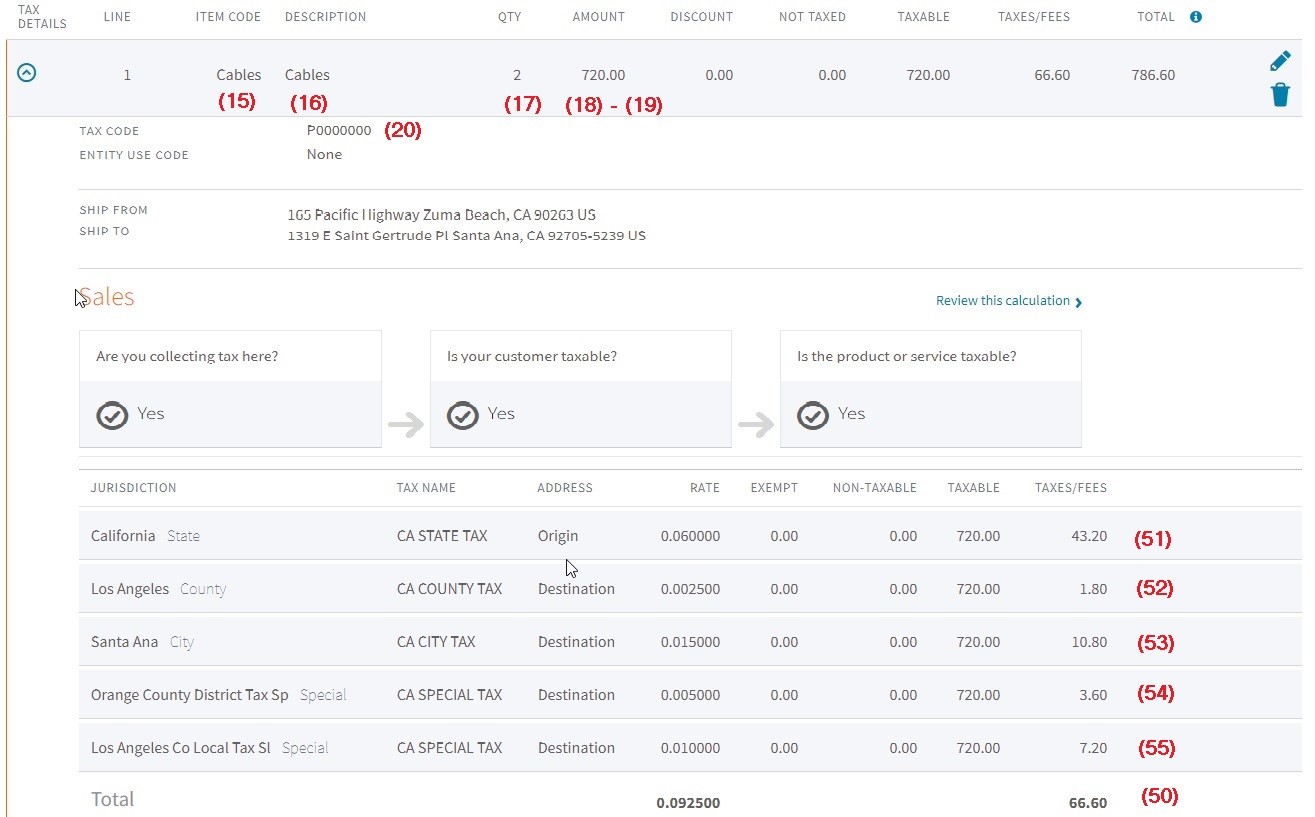
Task: Click the TAX DETAILS header label
Action: click(41, 16)
